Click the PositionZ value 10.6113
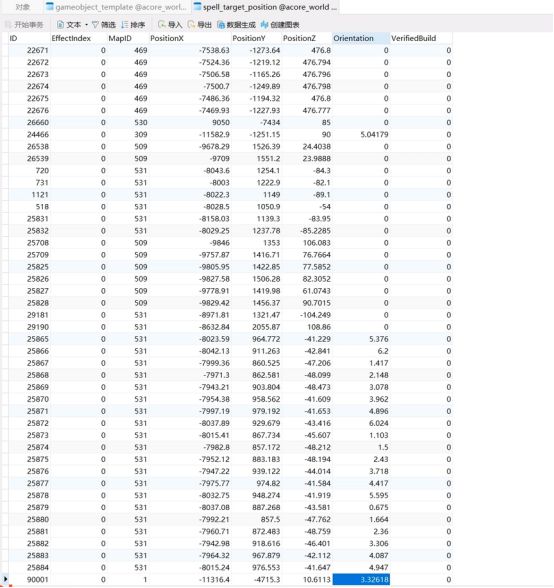Image resolution: width=554 pixels, height=588 pixels. pos(317,579)
